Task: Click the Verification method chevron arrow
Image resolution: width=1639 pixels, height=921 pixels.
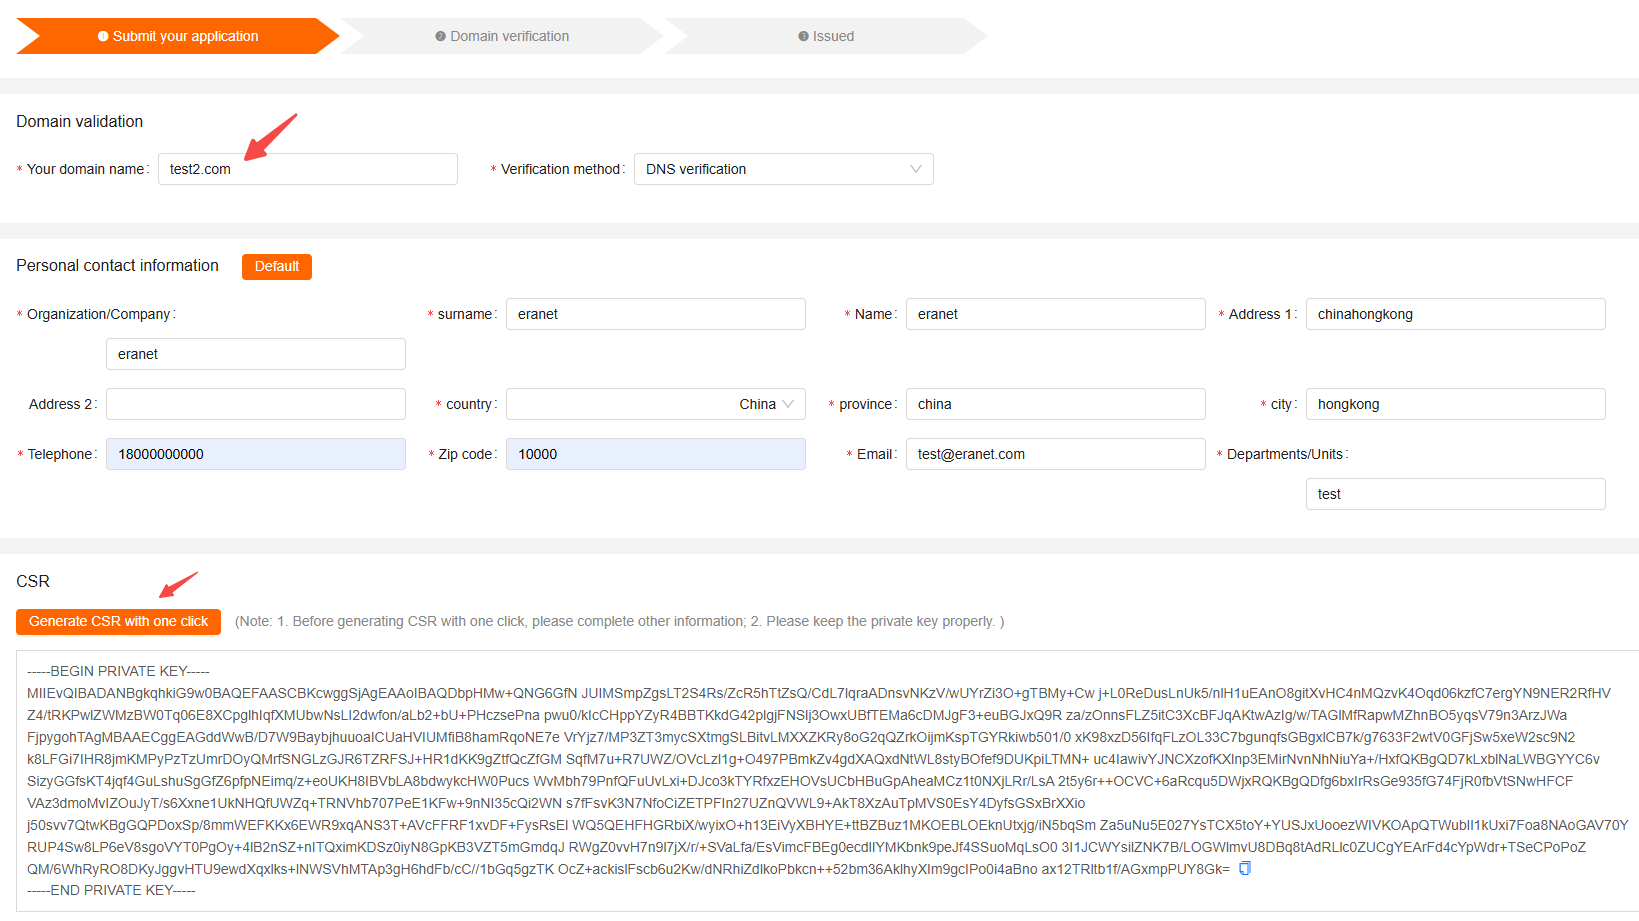Action: click(x=915, y=169)
